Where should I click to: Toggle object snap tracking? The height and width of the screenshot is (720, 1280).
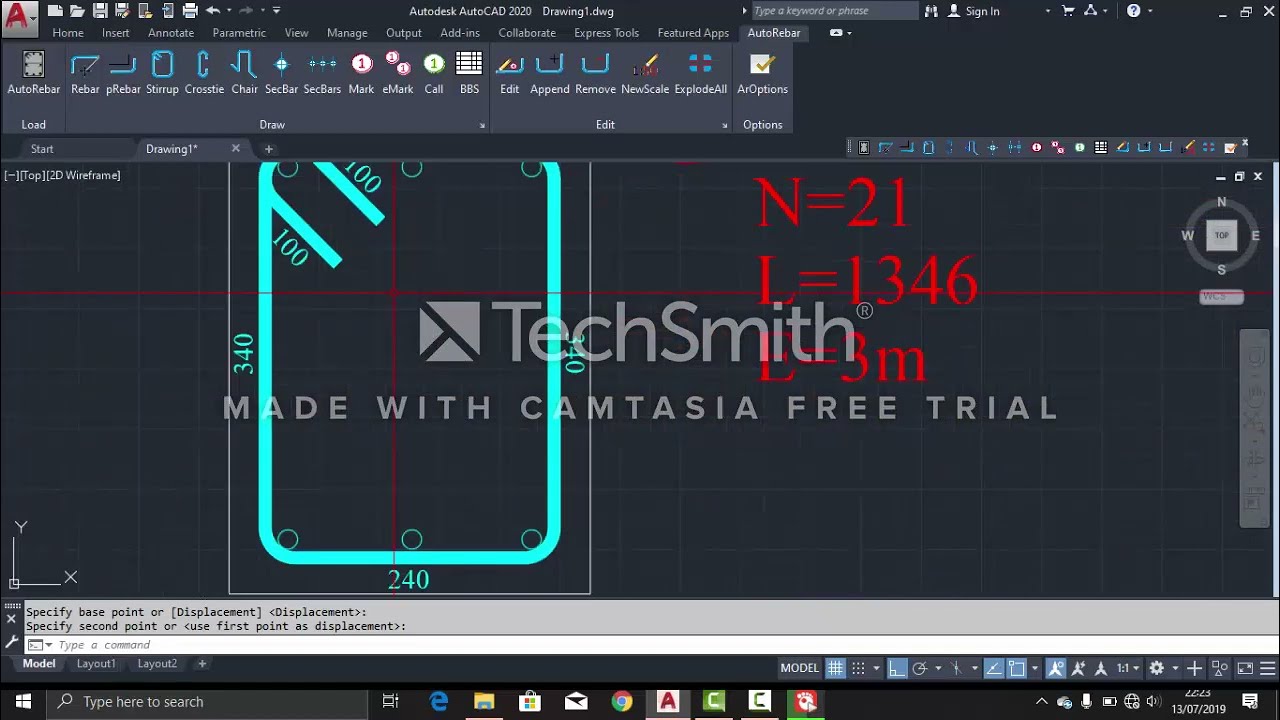click(x=994, y=668)
